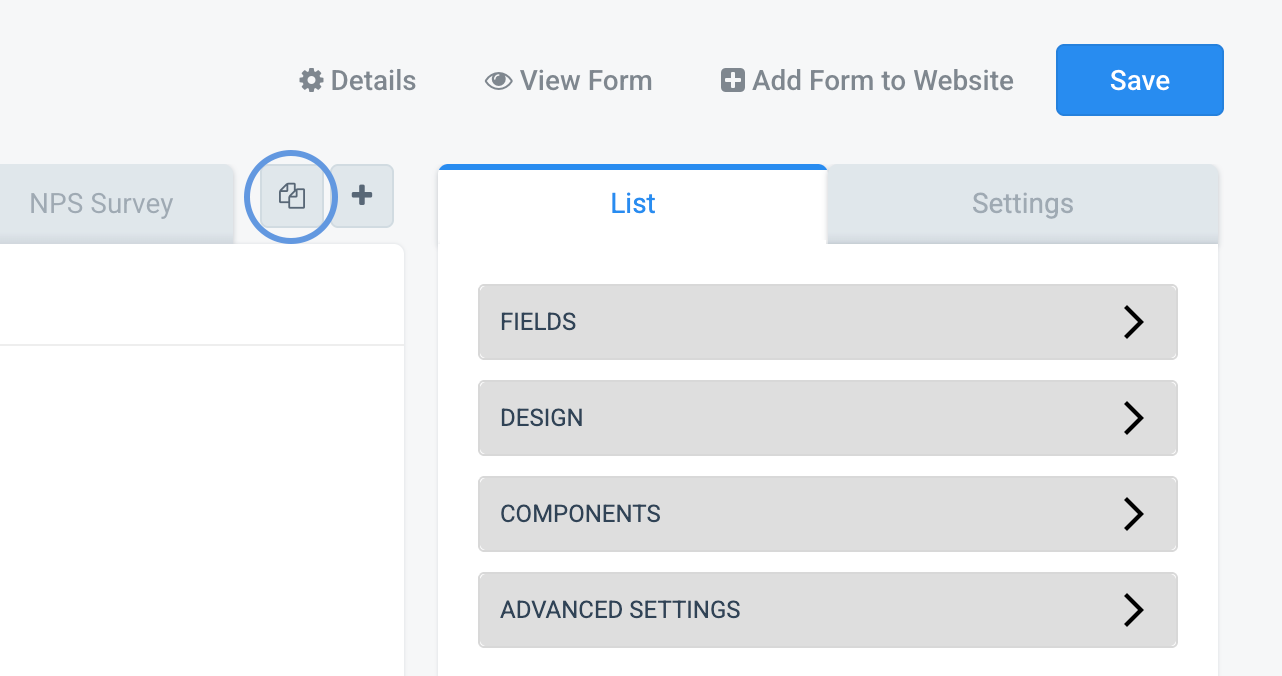
Task: Expand the FIELDS section
Action: click(828, 322)
